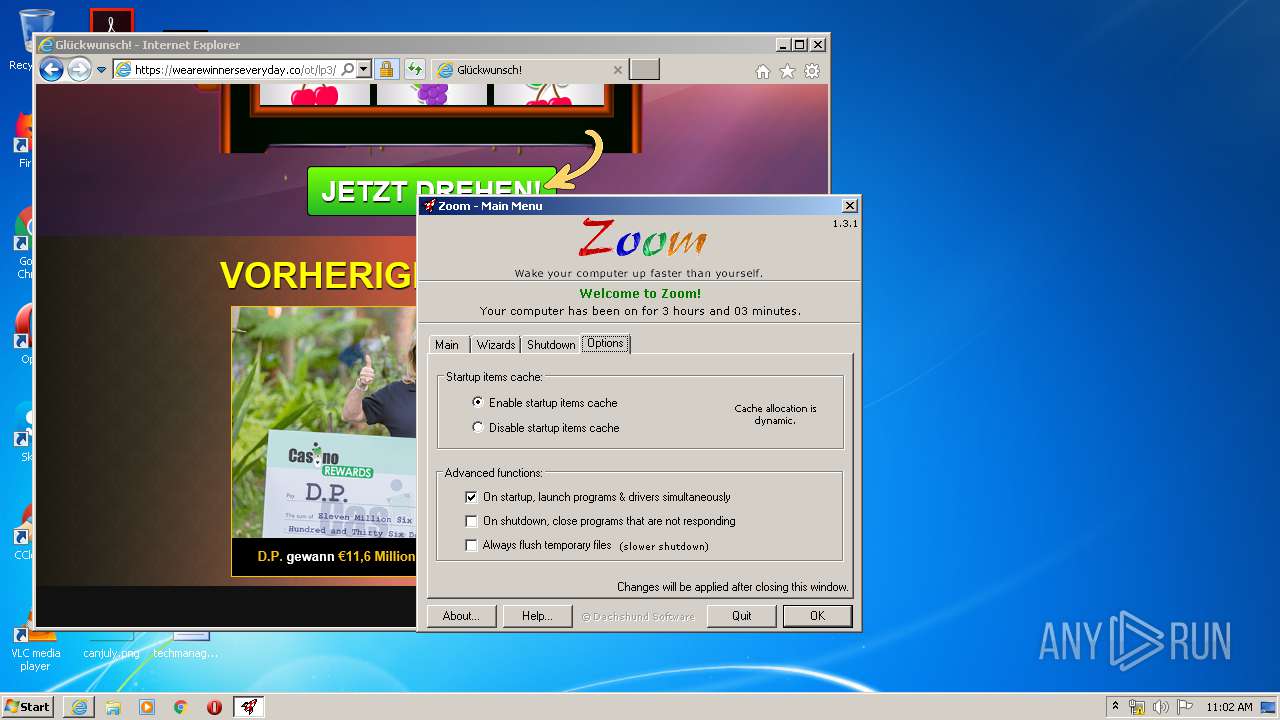1280x720 pixels.
Task: Maximize the Internet Explorer window
Action: point(799,45)
